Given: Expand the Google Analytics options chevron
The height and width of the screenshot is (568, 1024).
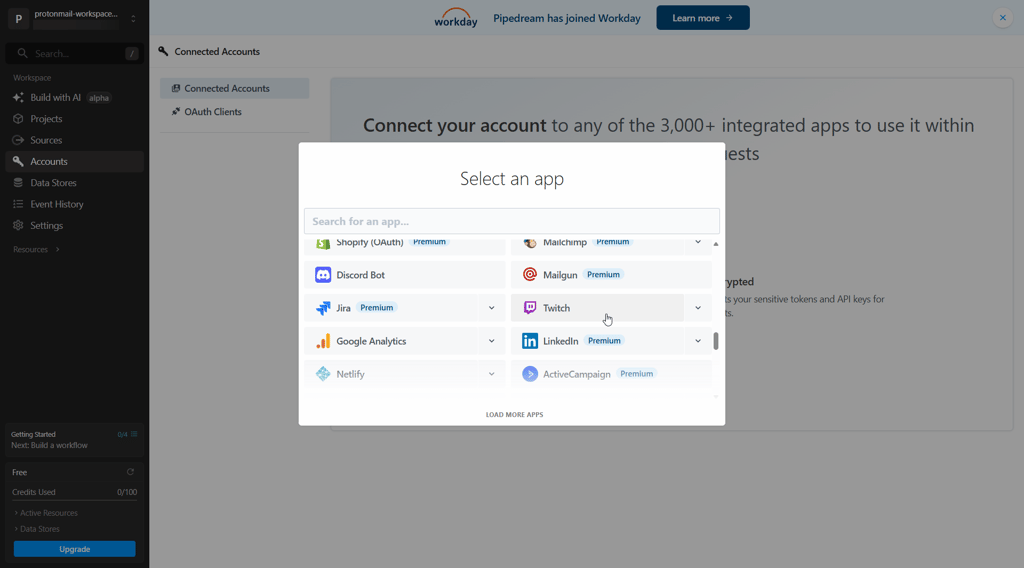Looking at the screenshot, I should [491, 341].
